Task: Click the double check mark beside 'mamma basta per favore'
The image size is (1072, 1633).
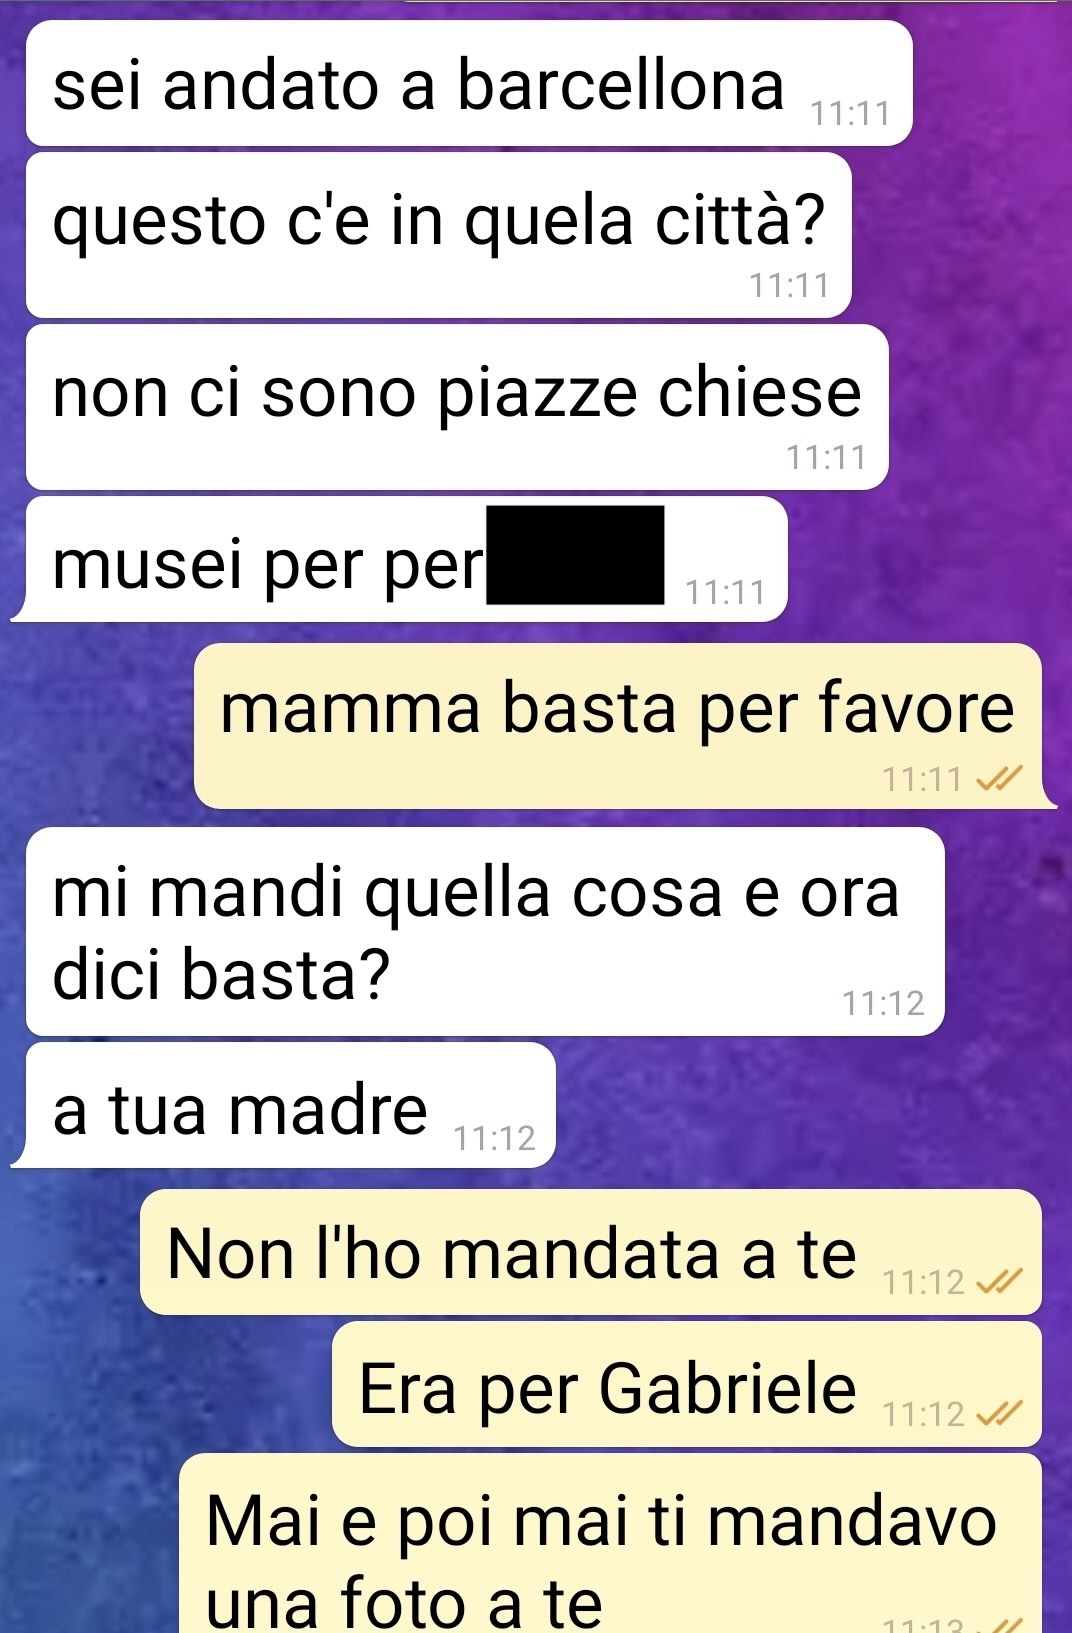Action: (x=1001, y=778)
